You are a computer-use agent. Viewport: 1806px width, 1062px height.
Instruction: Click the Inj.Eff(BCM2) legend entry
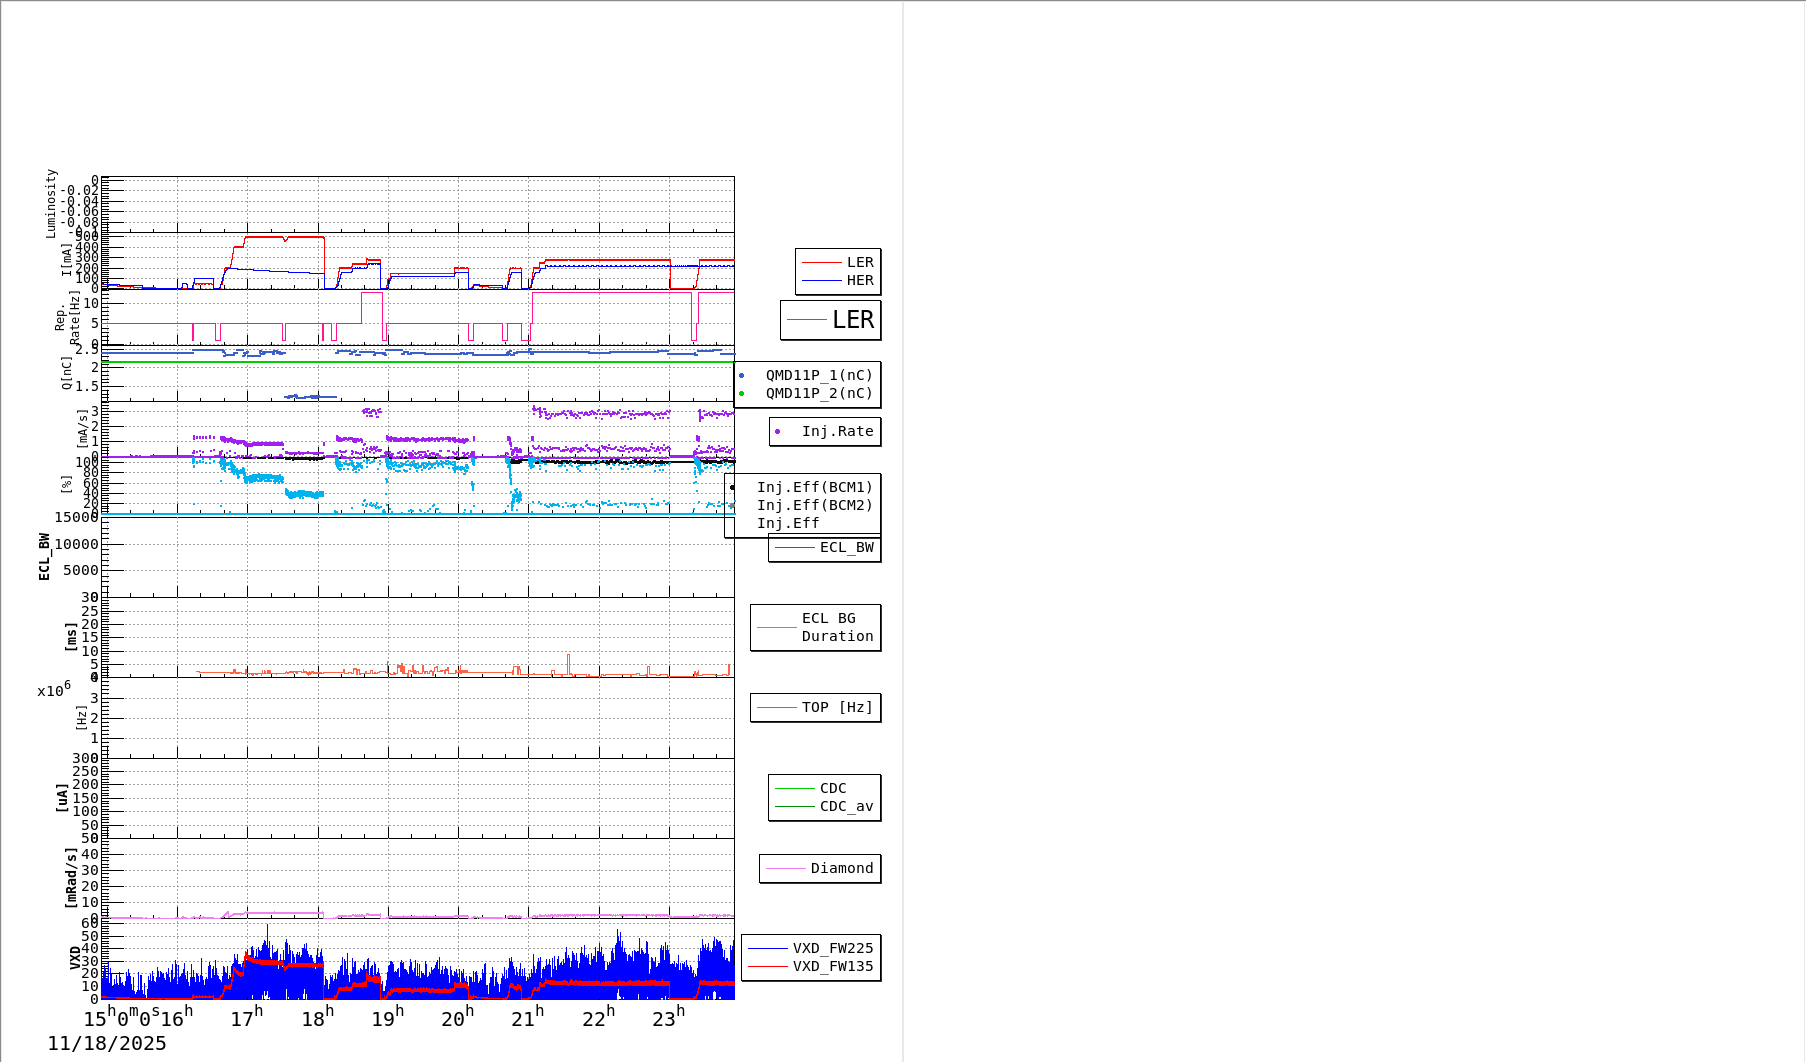[814, 506]
